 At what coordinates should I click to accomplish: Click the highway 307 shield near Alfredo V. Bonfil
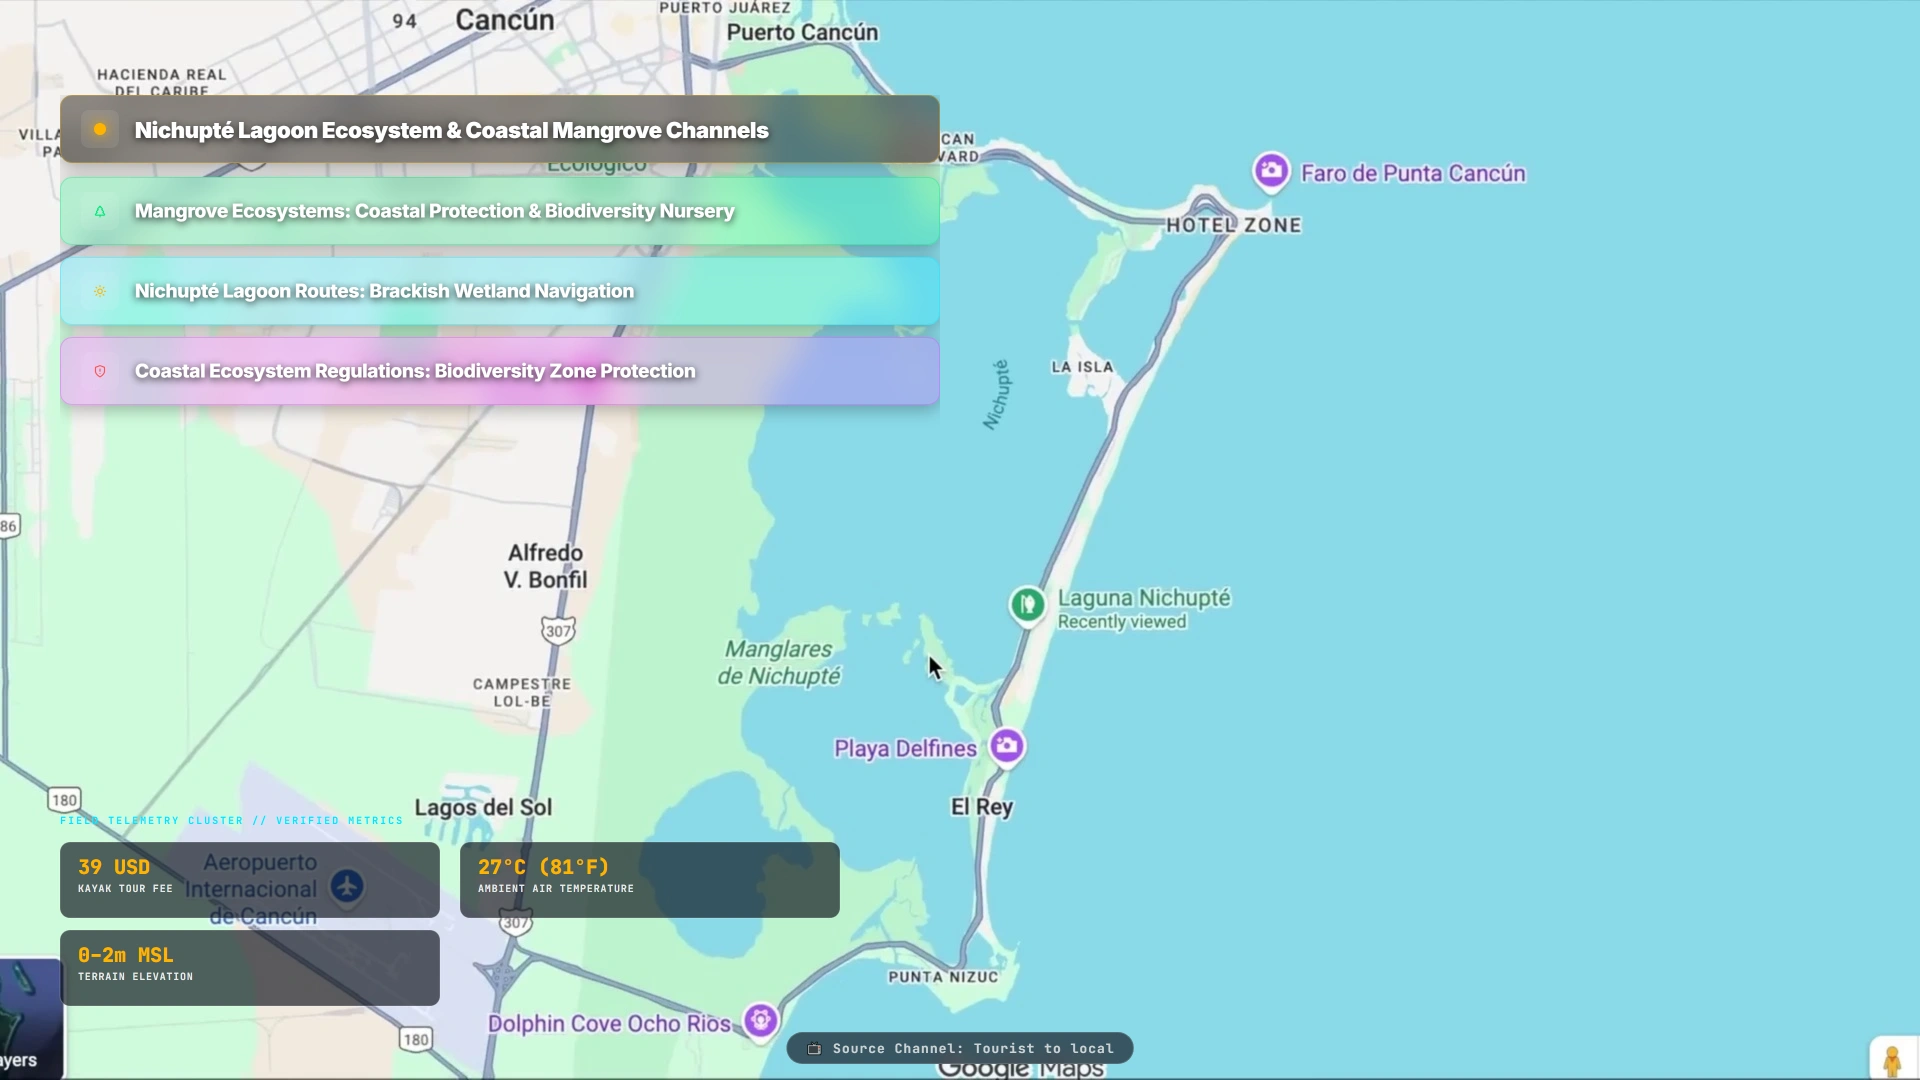pos(558,630)
